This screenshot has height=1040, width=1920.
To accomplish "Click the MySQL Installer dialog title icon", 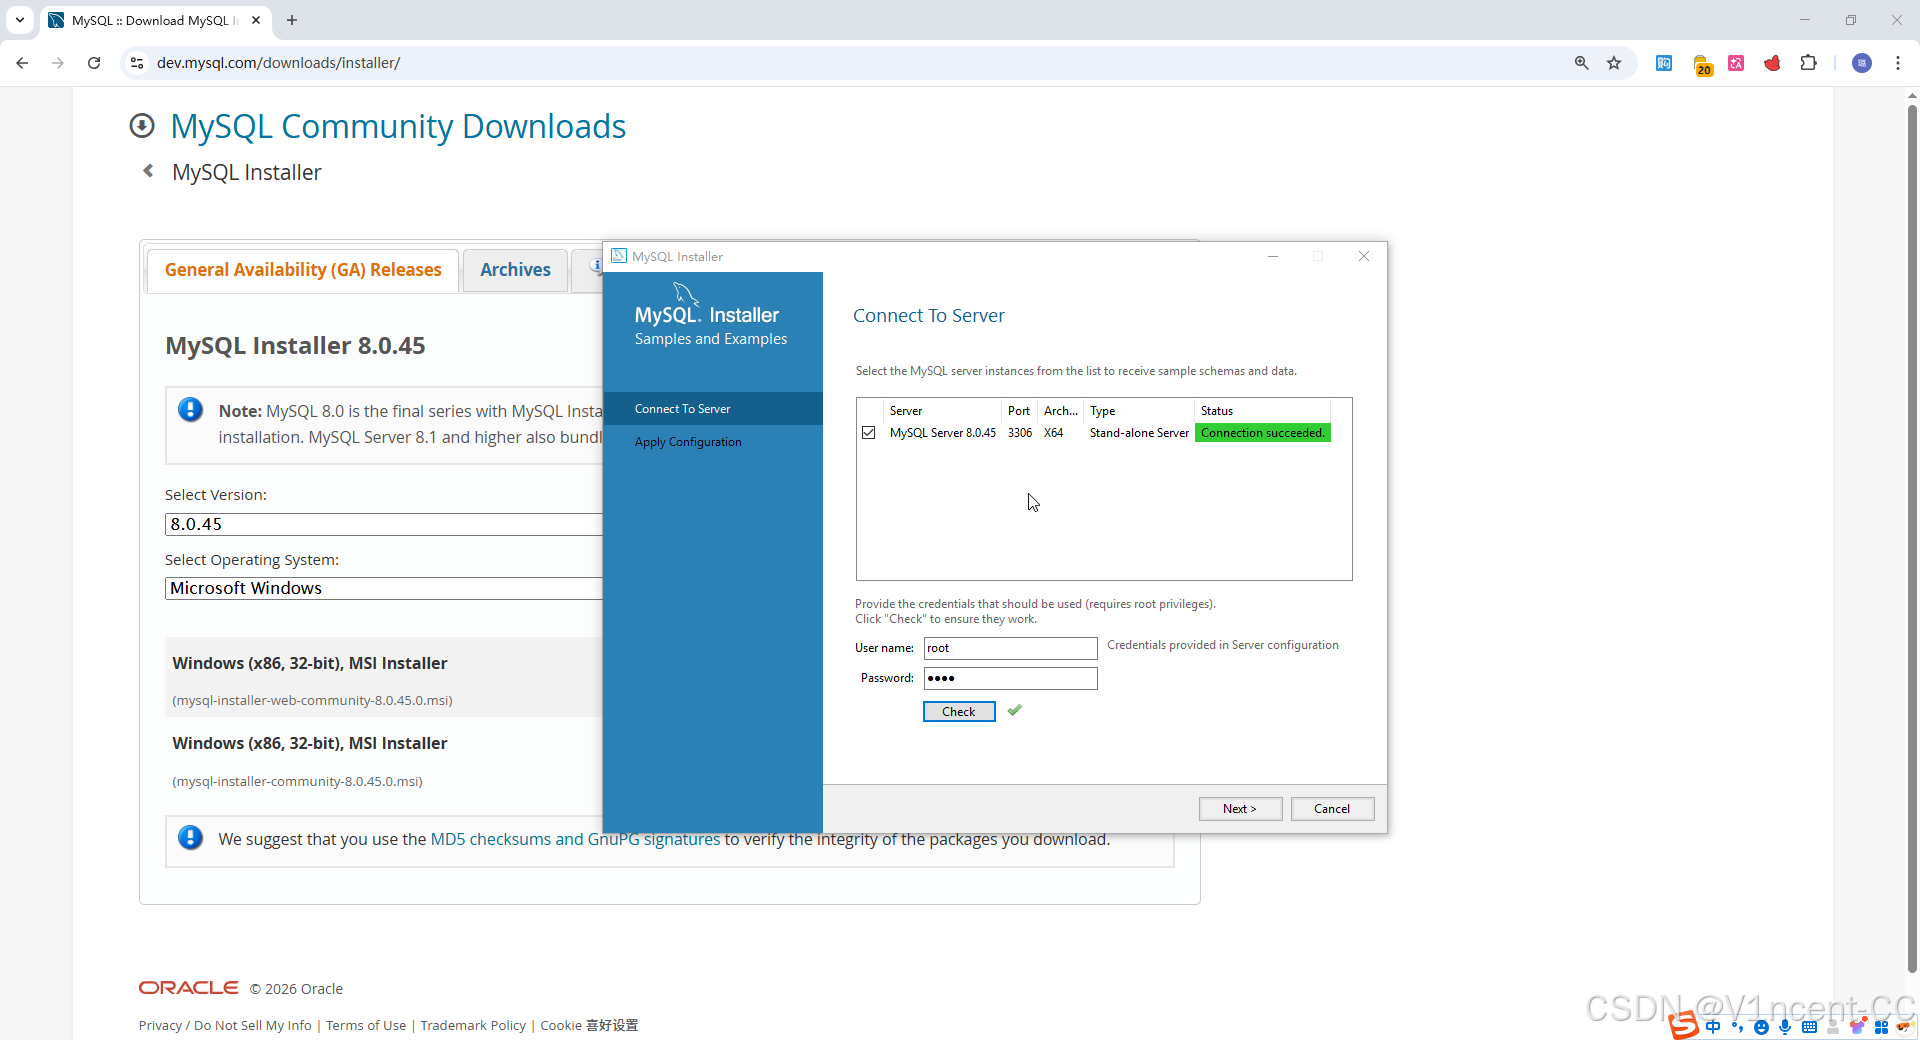I will pos(619,256).
